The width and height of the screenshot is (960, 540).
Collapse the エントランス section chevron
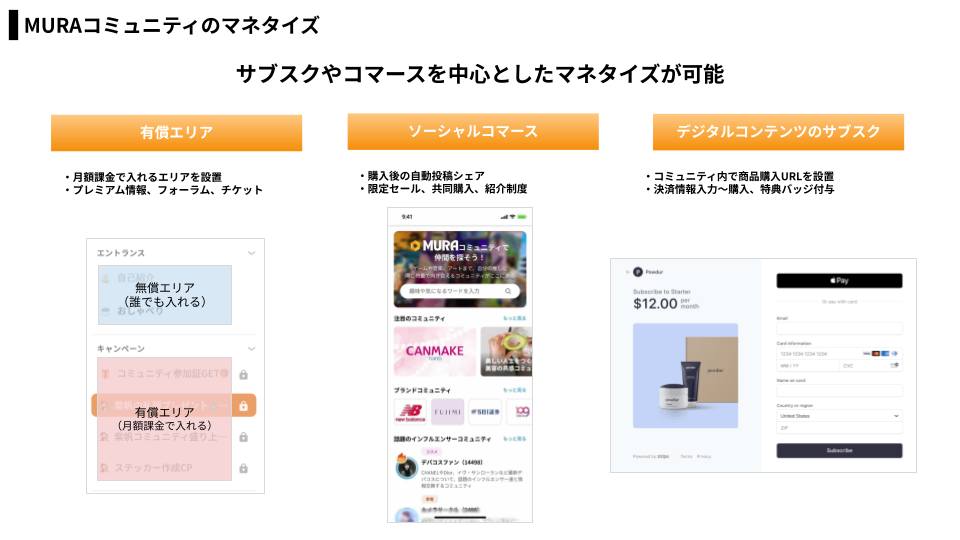point(251,253)
